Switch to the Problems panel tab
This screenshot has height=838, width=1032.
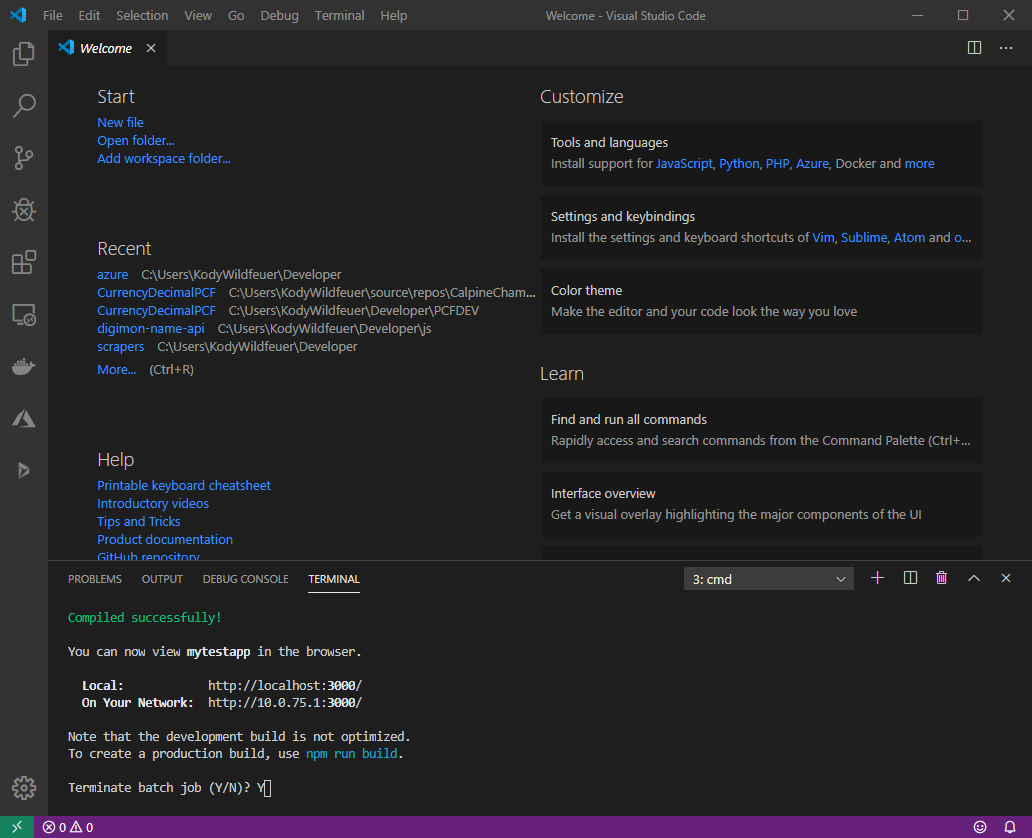point(95,579)
